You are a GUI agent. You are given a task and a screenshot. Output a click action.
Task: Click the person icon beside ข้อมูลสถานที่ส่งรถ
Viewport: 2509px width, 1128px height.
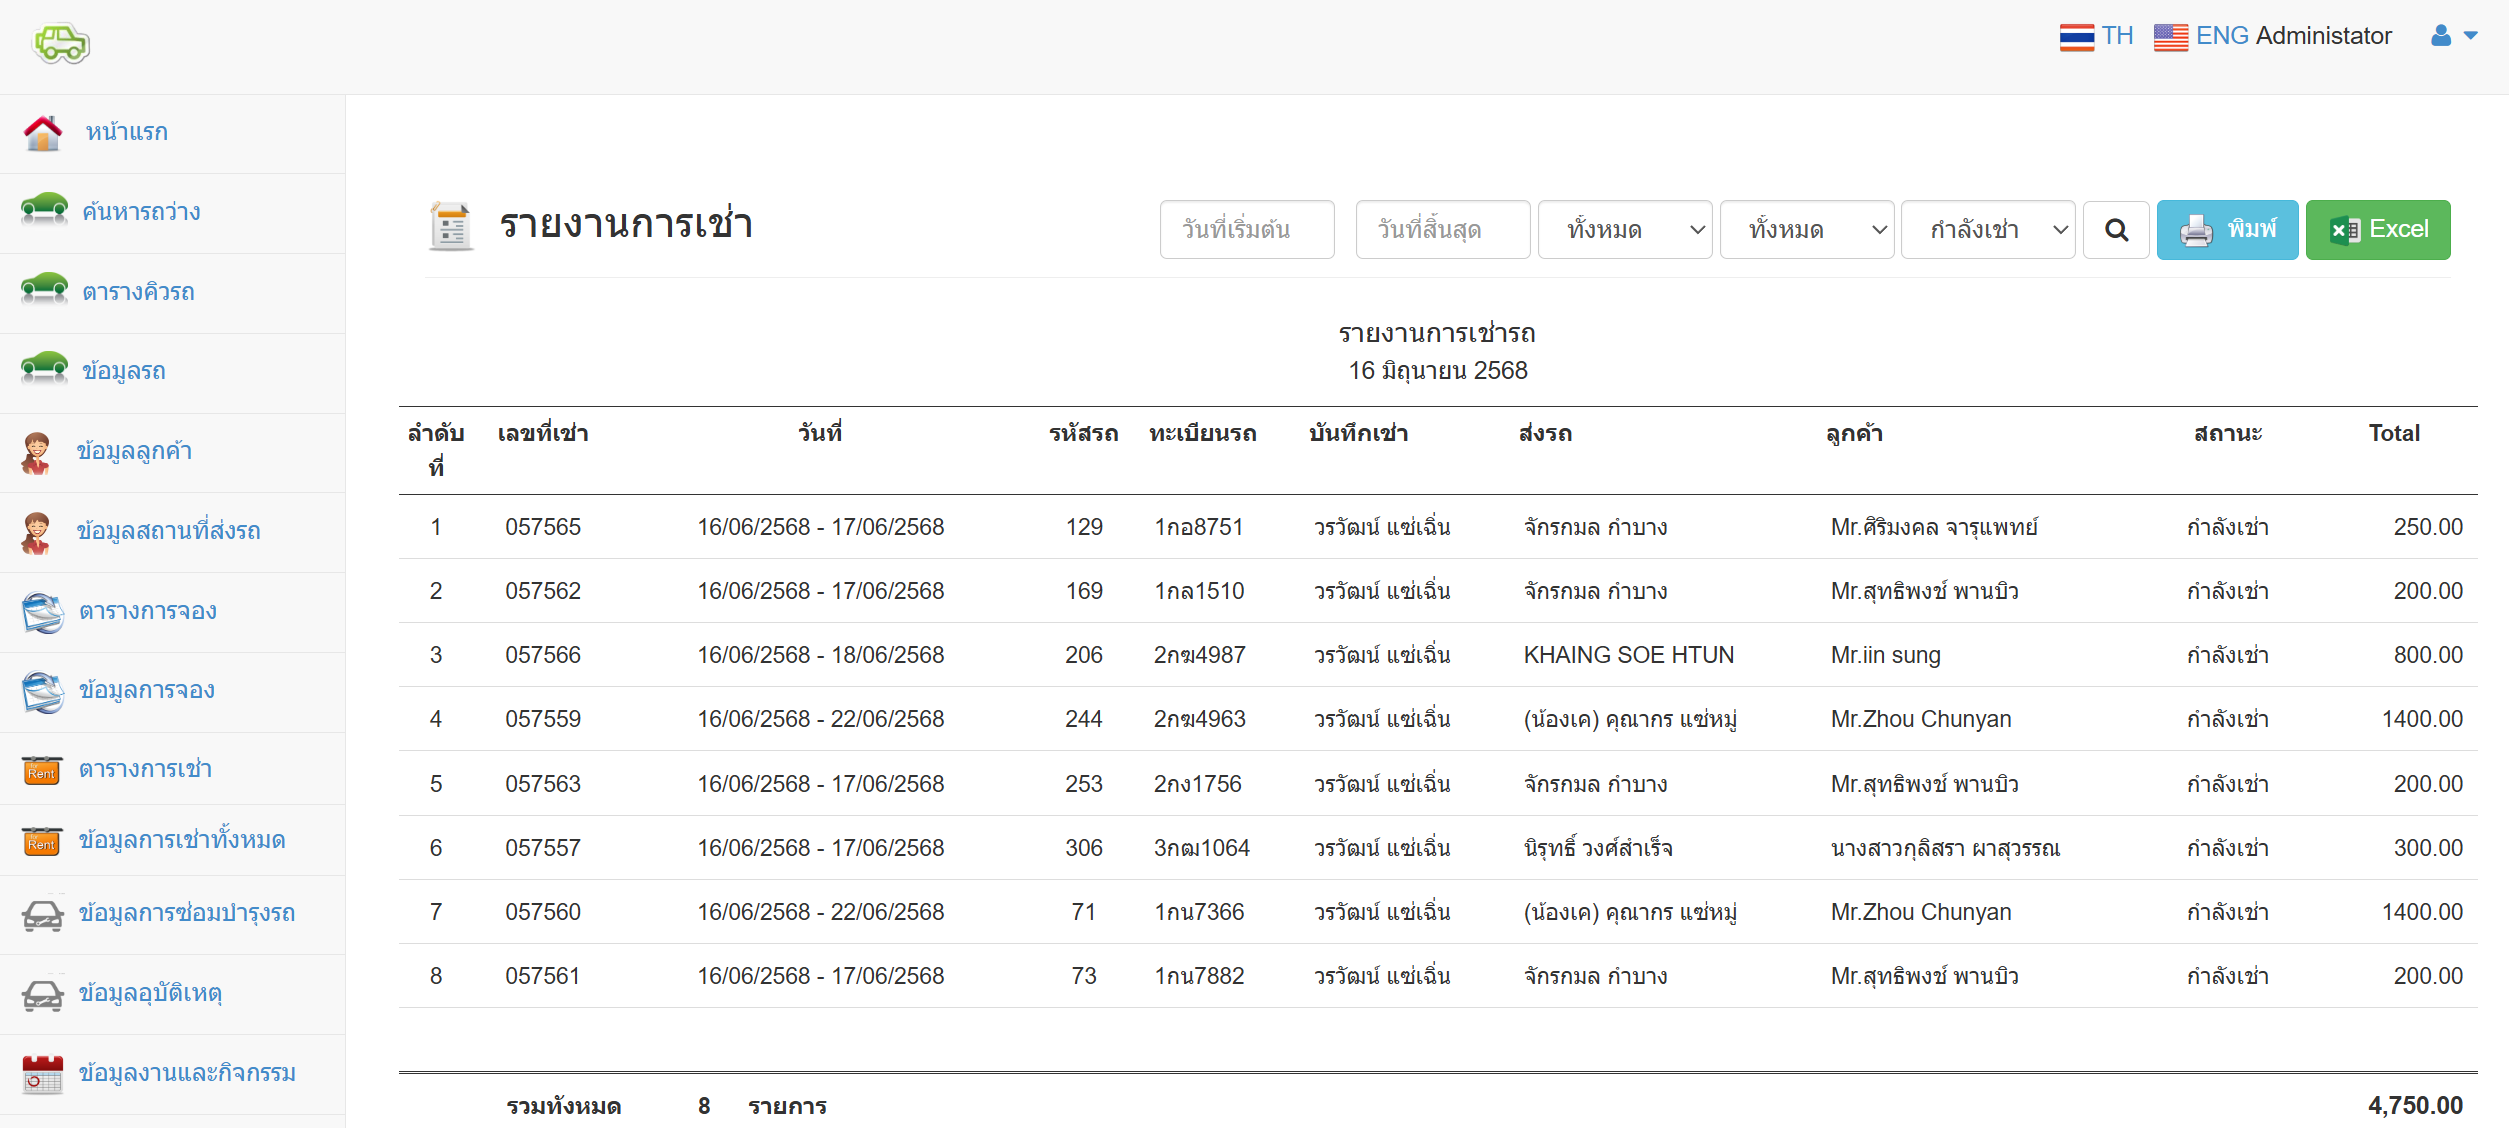[37, 533]
